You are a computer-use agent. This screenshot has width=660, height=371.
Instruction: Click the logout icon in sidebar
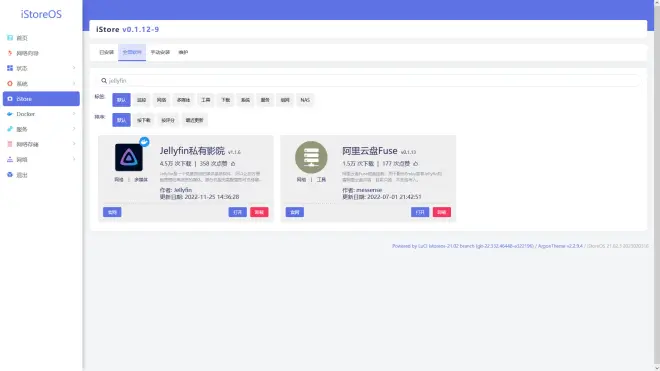[x=10, y=174]
